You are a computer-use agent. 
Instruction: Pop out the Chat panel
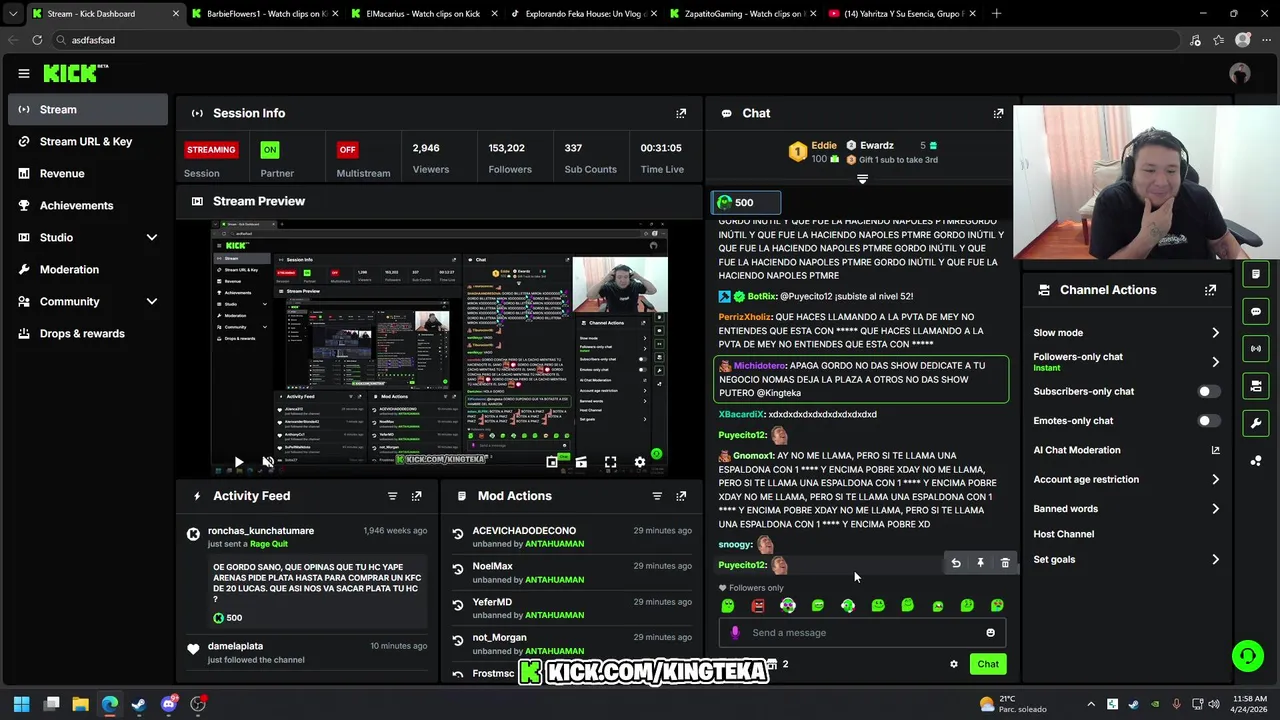coord(998,113)
